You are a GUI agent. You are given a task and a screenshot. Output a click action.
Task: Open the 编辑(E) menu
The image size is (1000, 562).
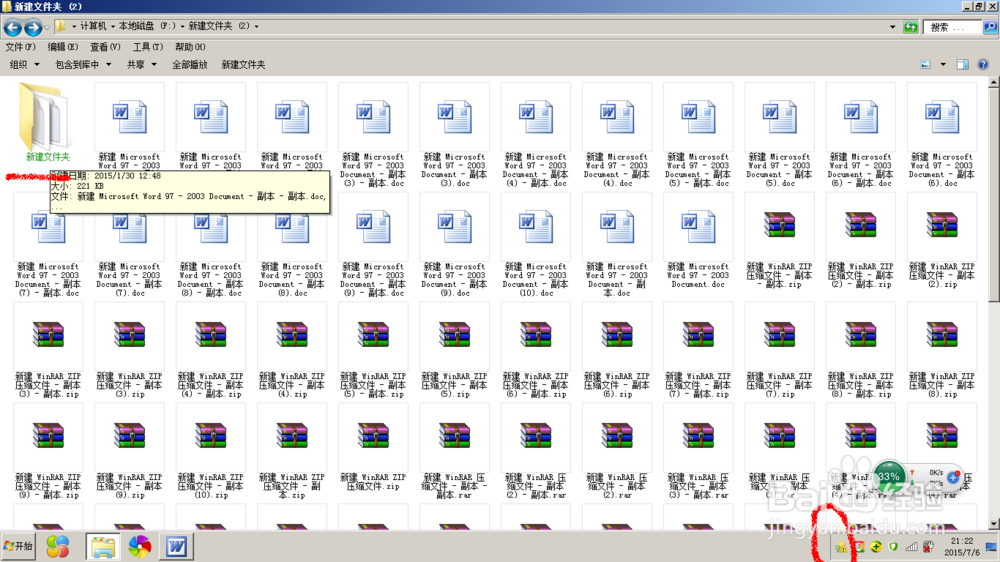click(62, 47)
